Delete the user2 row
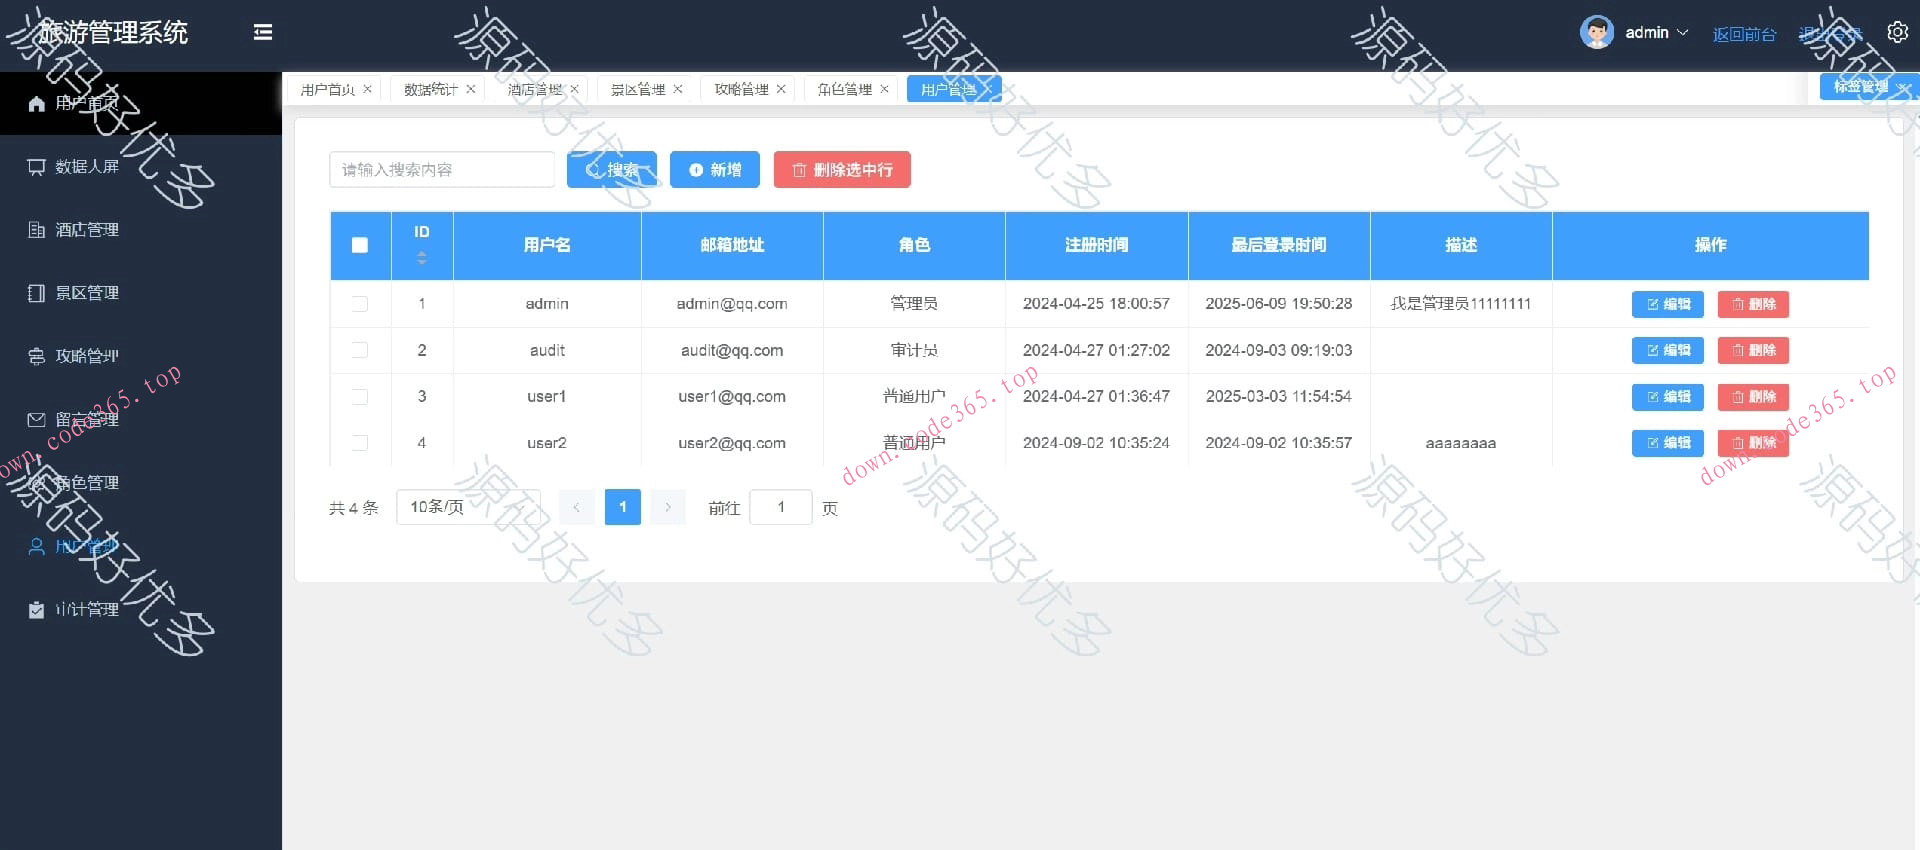The width and height of the screenshot is (1920, 850). (1753, 443)
